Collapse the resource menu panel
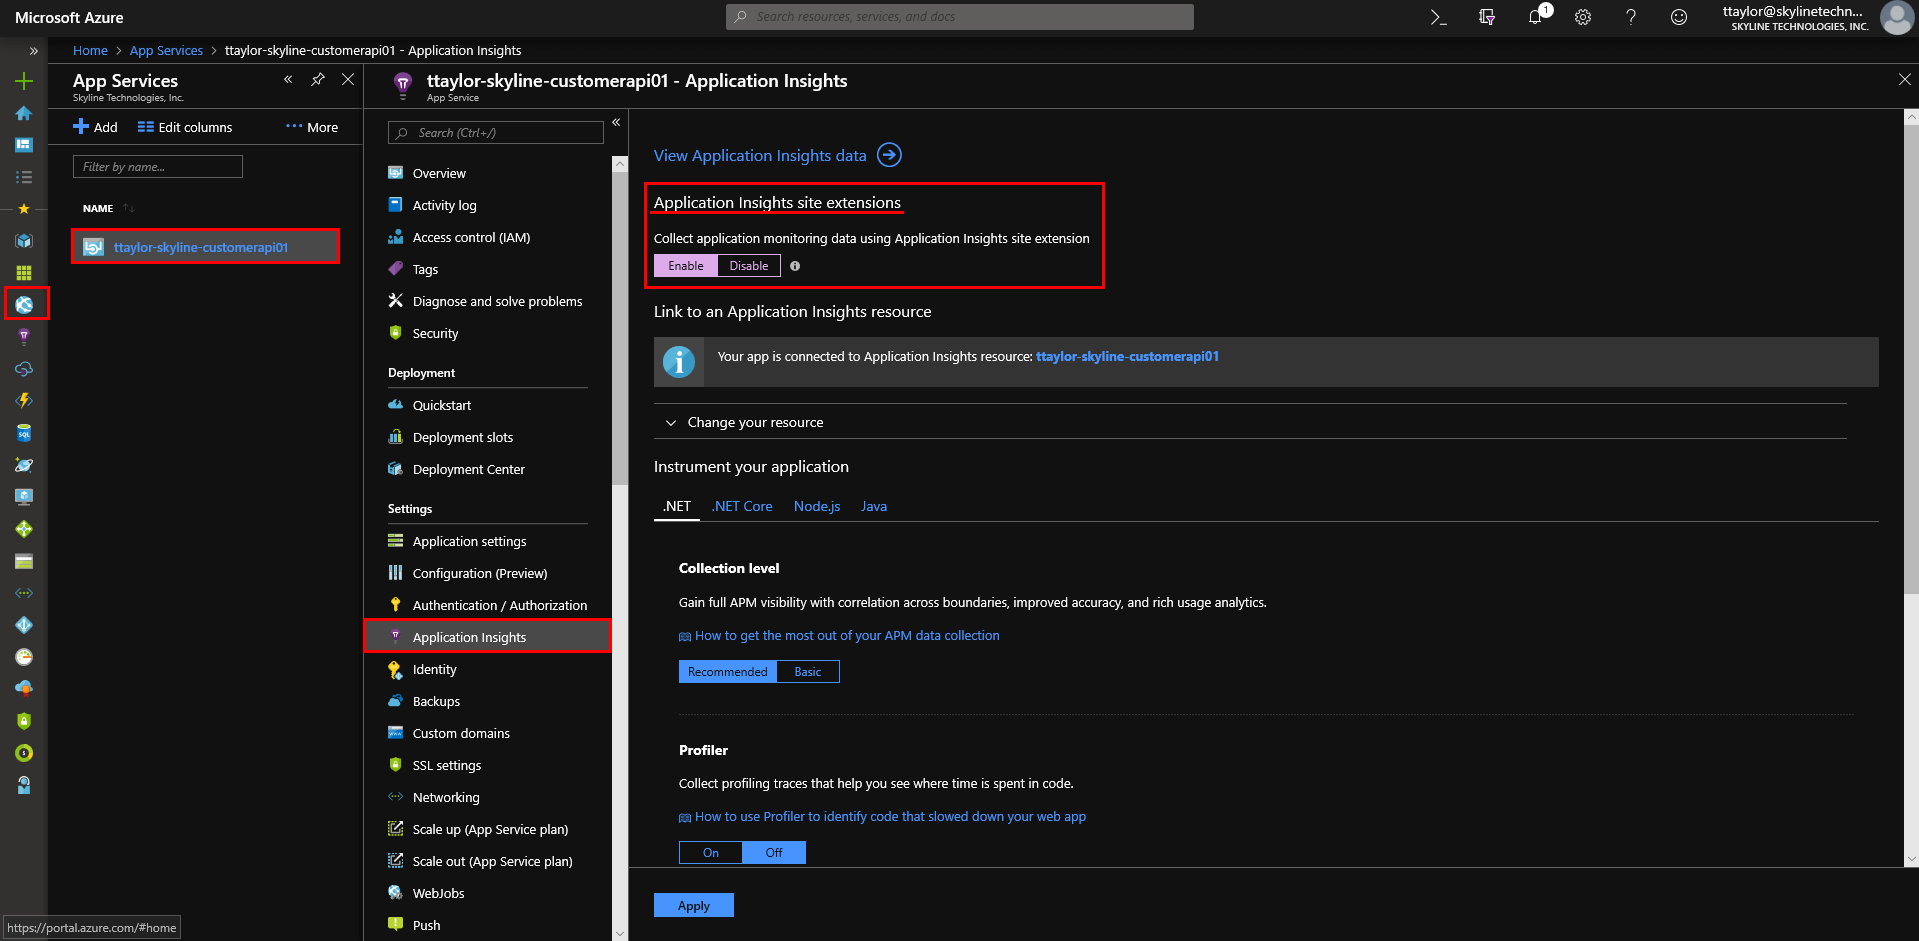Image resolution: width=1919 pixels, height=941 pixels. 616,122
